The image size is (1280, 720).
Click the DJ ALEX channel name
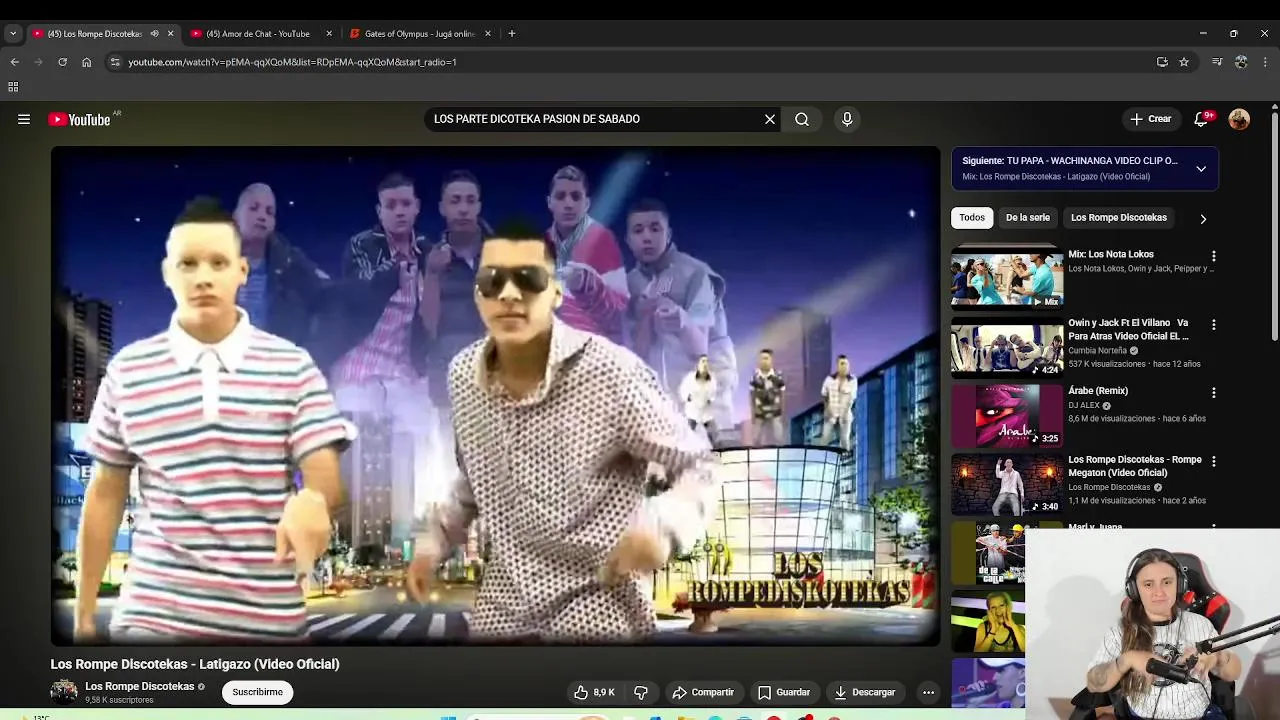click(1083, 406)
